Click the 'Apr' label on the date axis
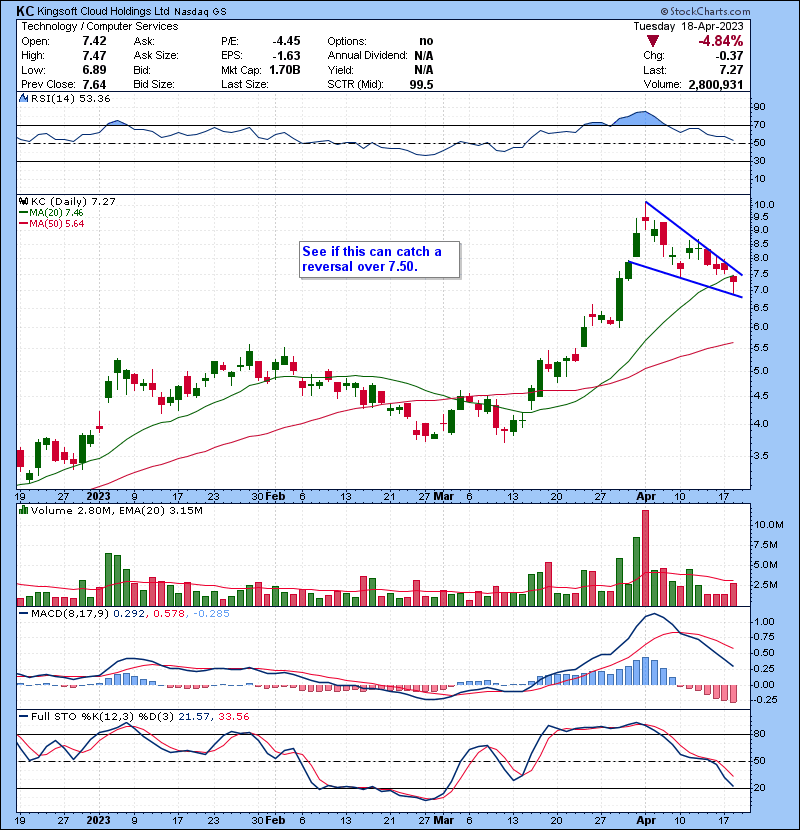 pyautogui.click(x=645, y=496)
